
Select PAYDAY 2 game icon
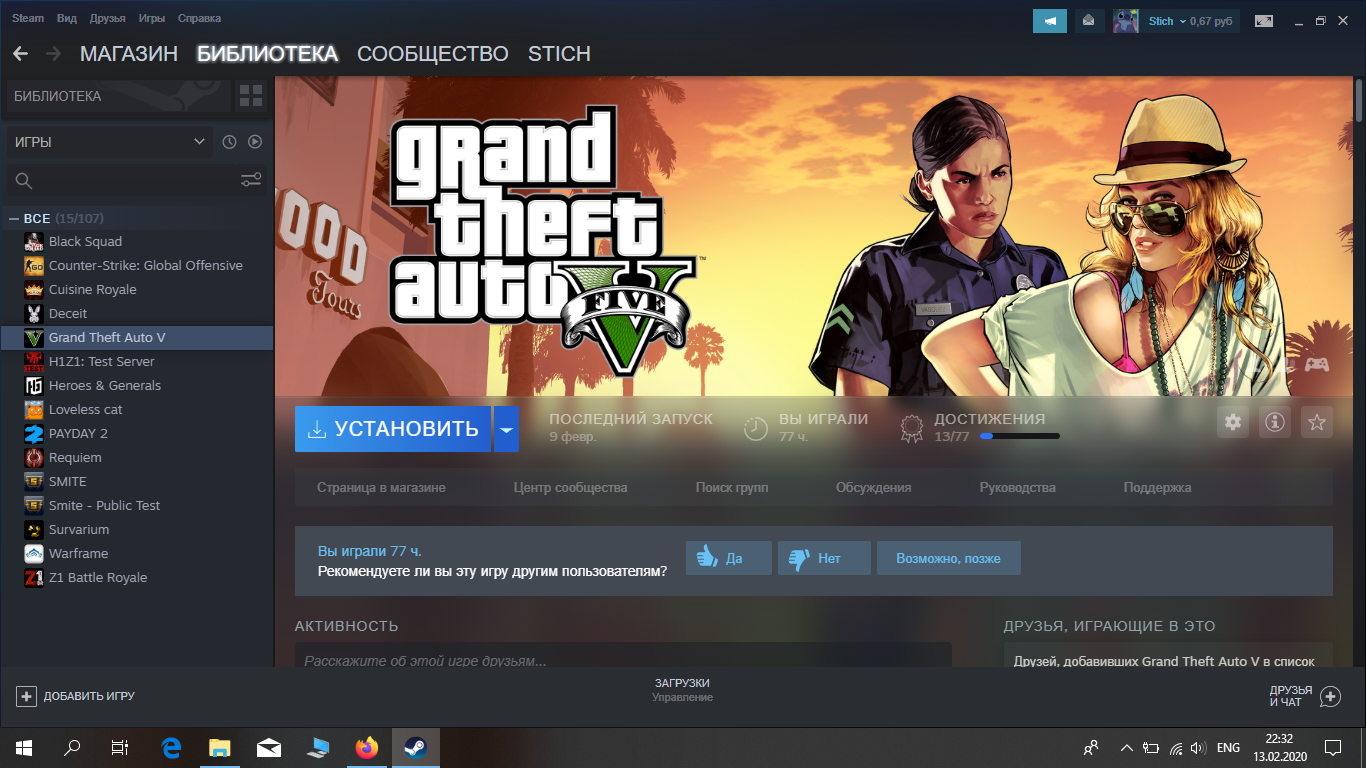[34, 434]
